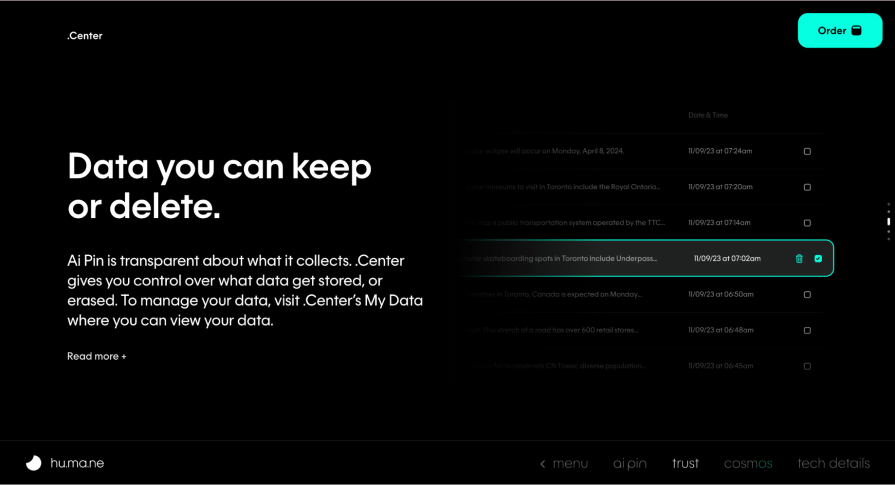Navigate to tech details
895x485 pixels.
click(x=833, y=463)
